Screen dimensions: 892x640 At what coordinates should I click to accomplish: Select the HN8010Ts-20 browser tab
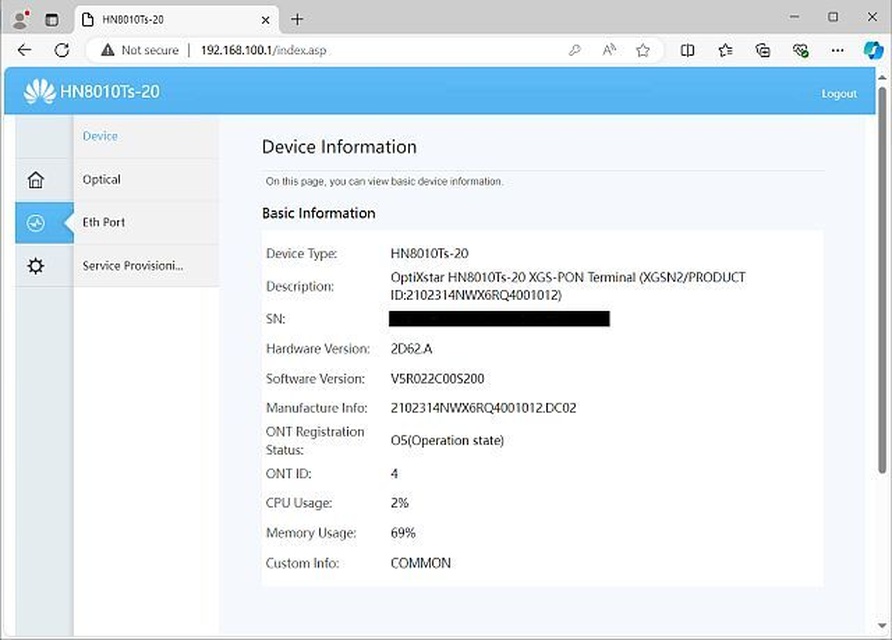click(x=176, y=20)
